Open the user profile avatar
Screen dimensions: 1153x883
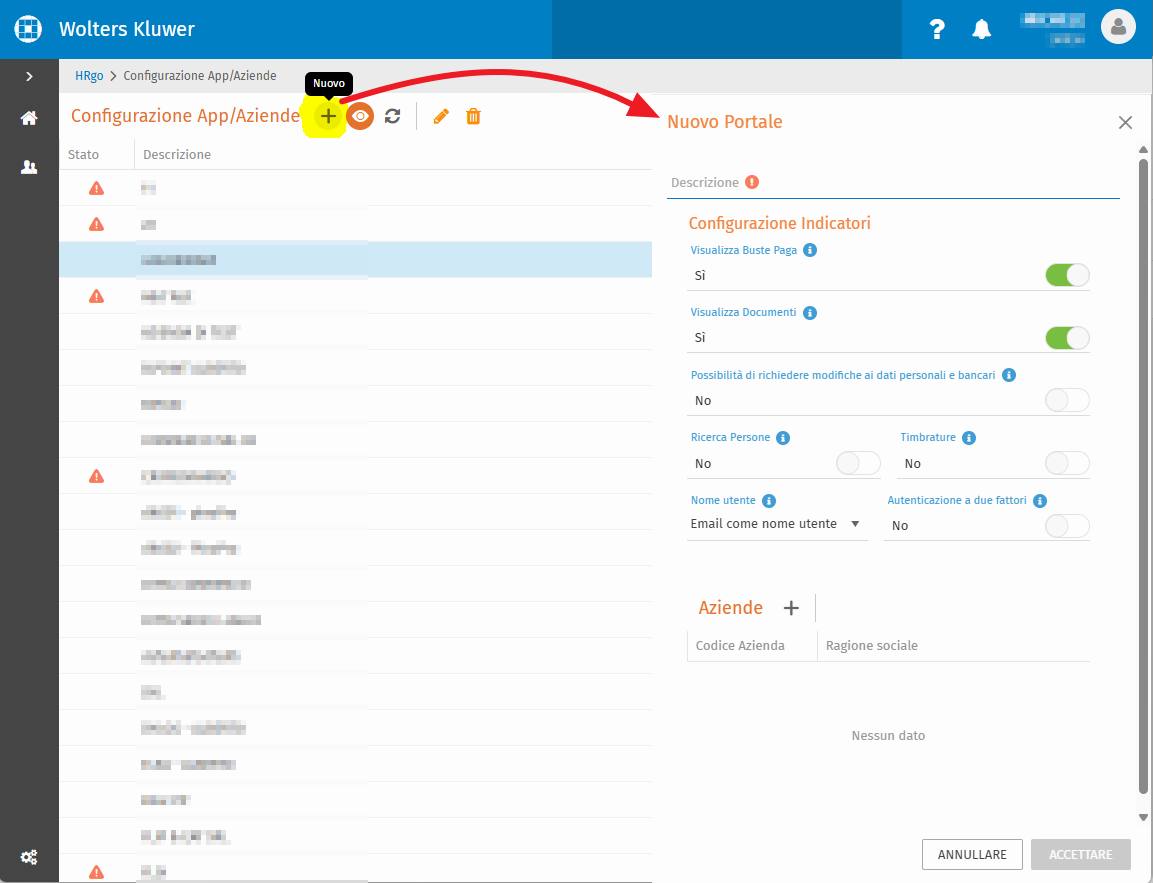pyautogui.click(x=1118, y=27)
